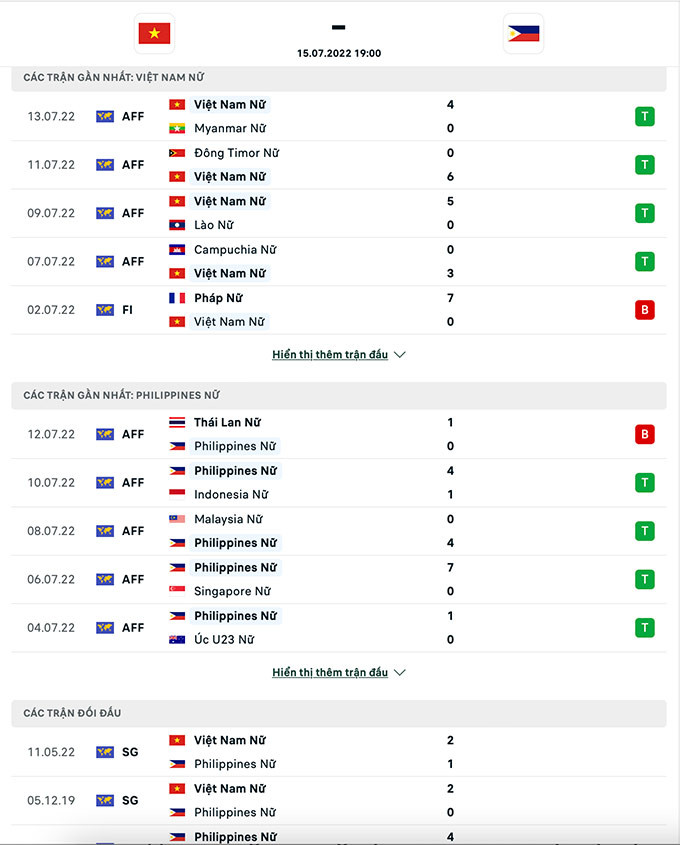Click the green T badge for Singapore match

[645, 579]
